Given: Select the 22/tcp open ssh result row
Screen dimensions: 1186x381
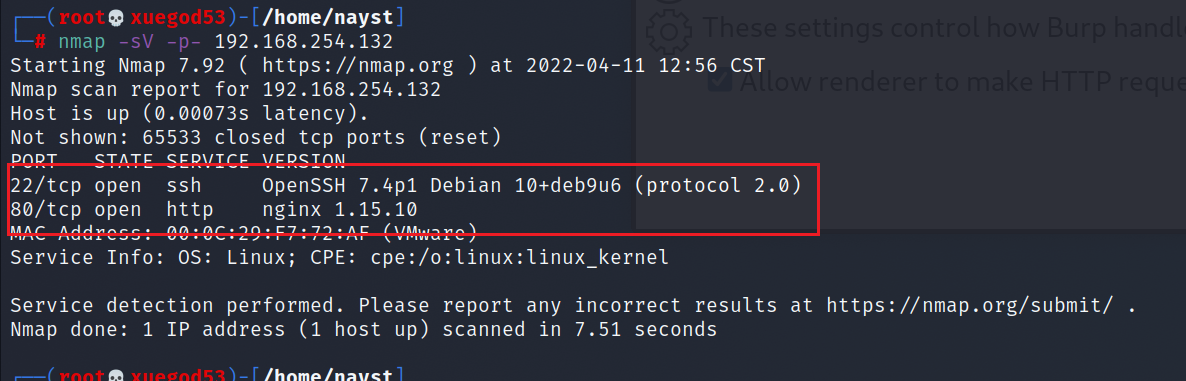Looking at the screenshot, I should (x=405, y=185).
